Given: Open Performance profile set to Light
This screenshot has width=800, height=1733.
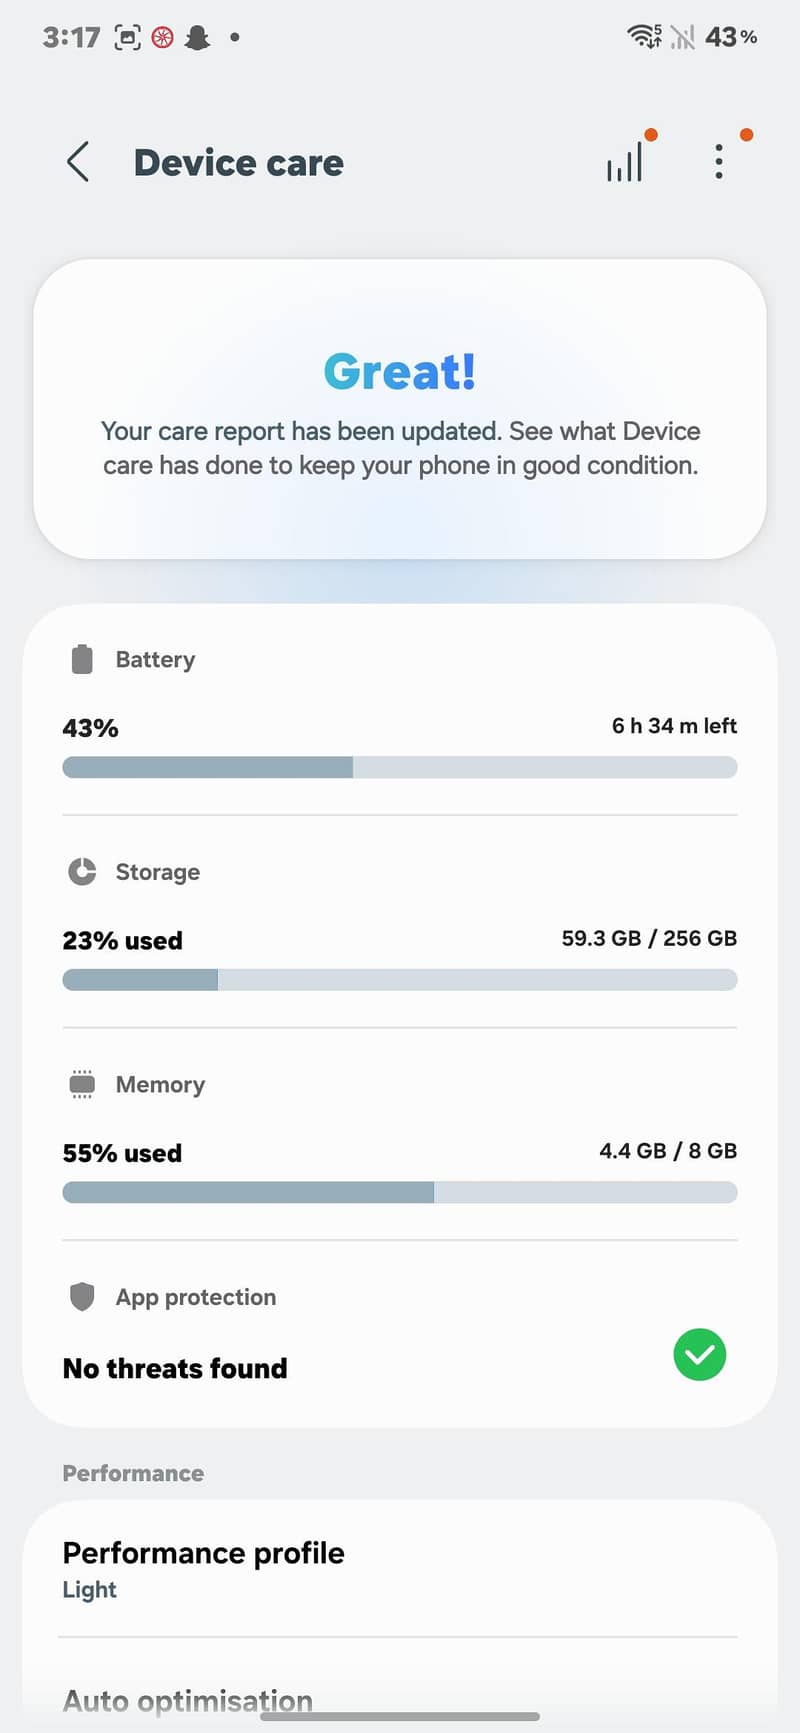Looking at the screenshot, I should 400,1569.
